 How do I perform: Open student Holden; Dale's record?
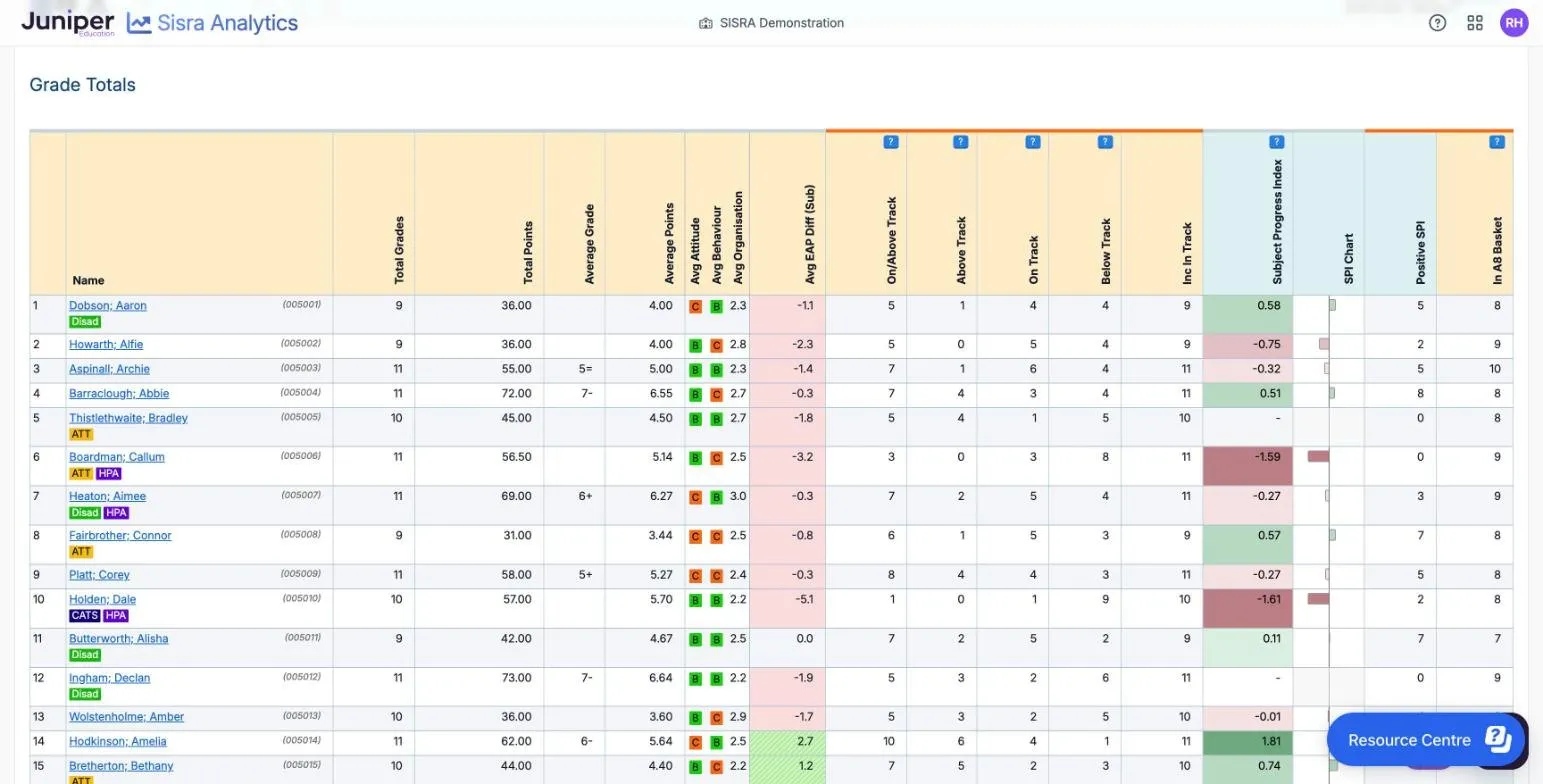[102, 600]
